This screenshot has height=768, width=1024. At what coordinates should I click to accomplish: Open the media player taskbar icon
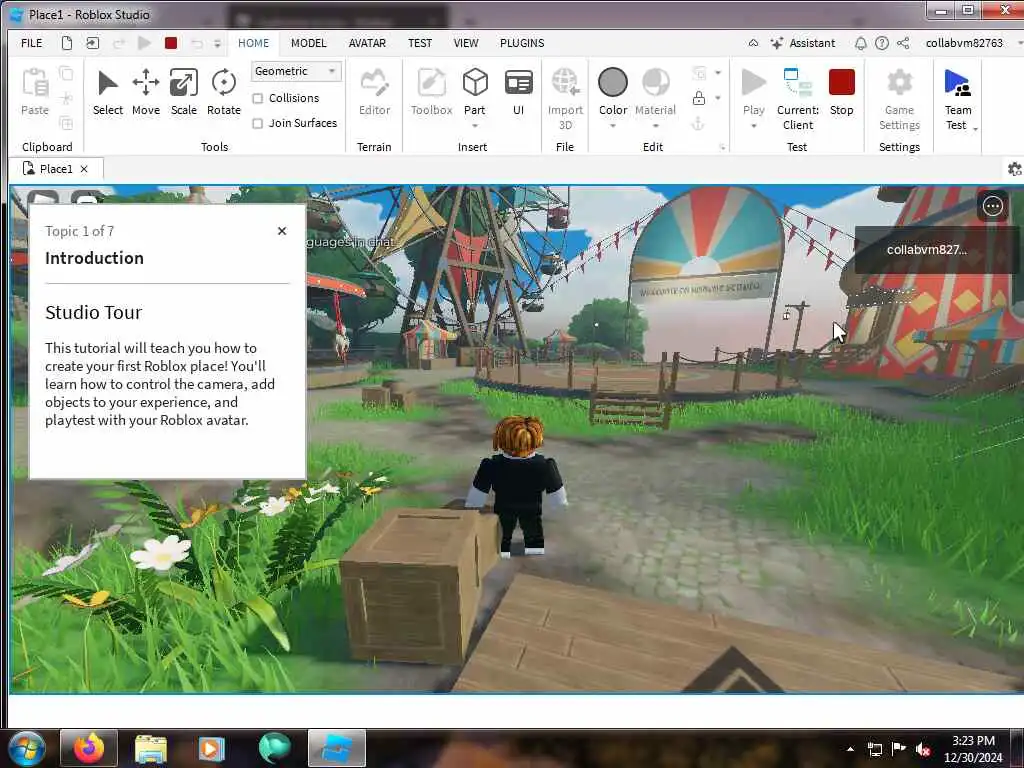pos(212,748)
